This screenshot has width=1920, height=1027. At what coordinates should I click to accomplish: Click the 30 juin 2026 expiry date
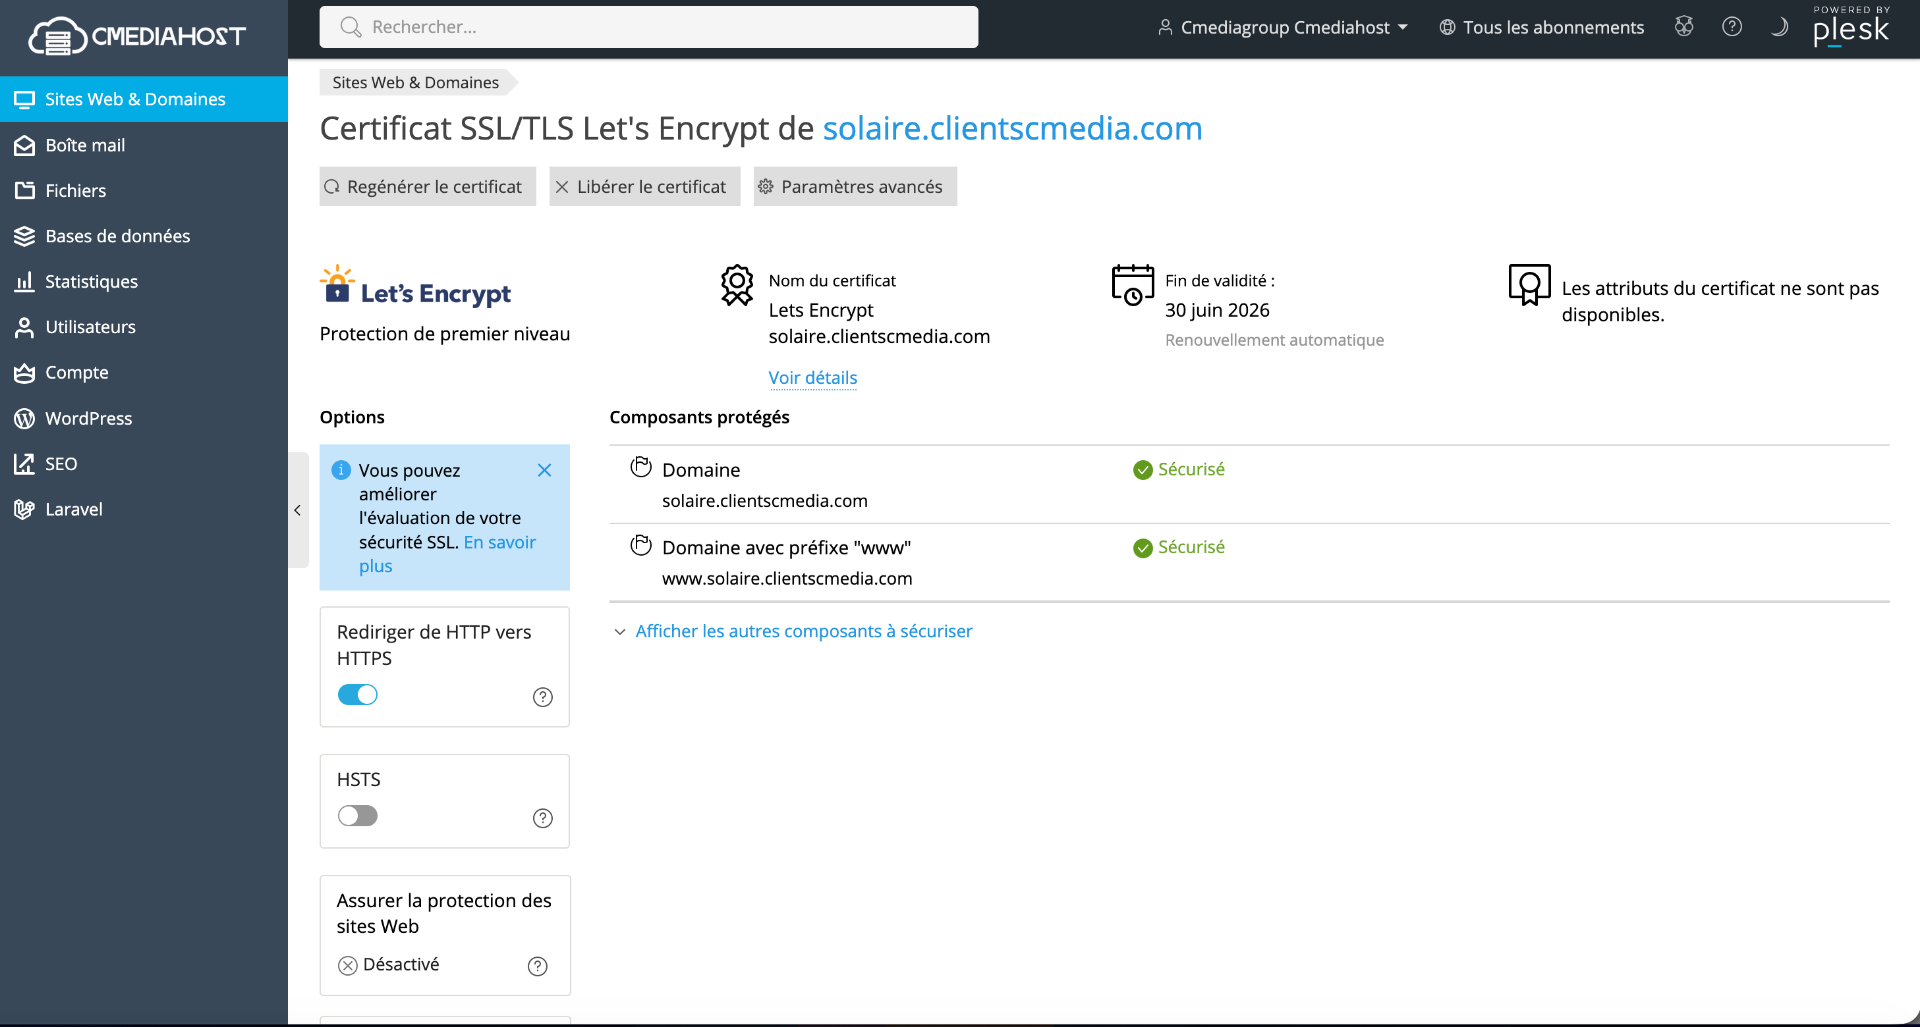[x=1217, y=310]
